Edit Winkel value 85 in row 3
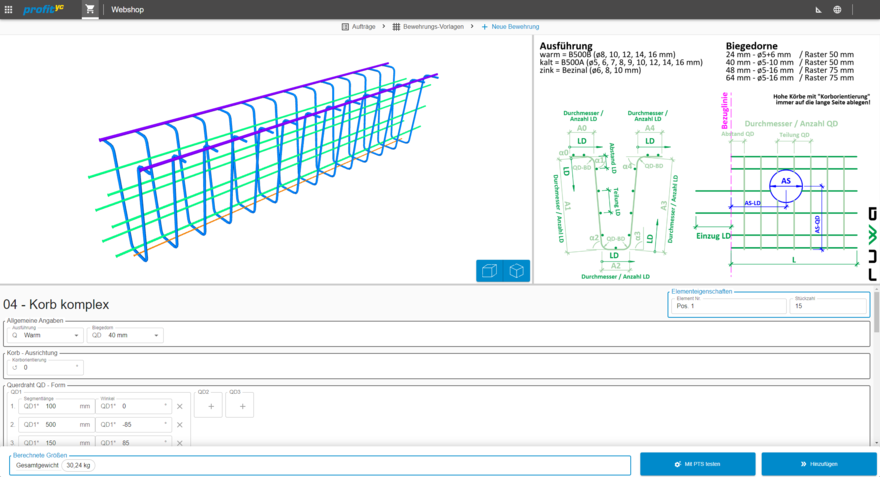This screenshot has height=477, width=880. (134, 443)
